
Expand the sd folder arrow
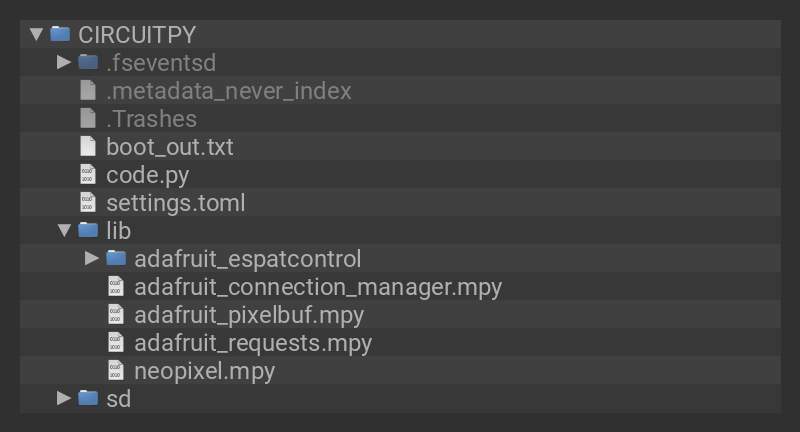pyautogui.click(x=64, y=398)
